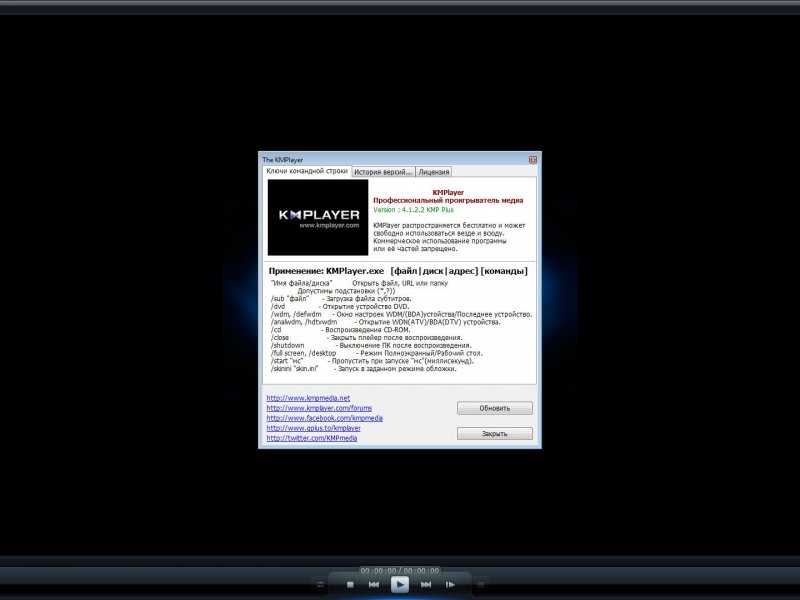Click the /wdm, /defwdm command row

(401, 314)
